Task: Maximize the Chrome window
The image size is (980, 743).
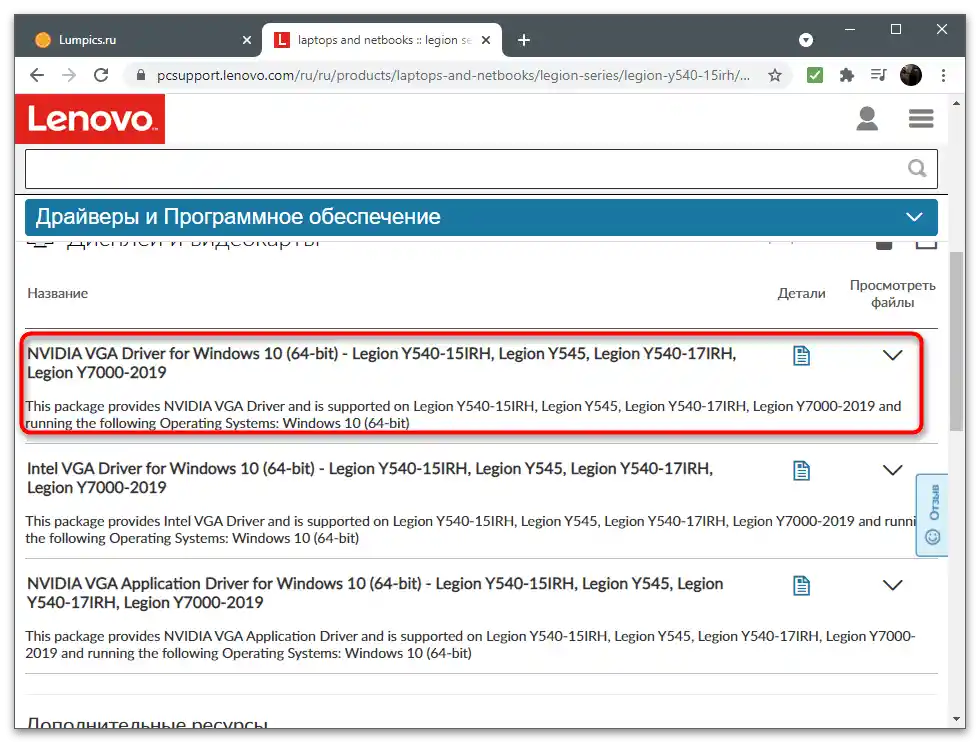Action: [896, 29]
